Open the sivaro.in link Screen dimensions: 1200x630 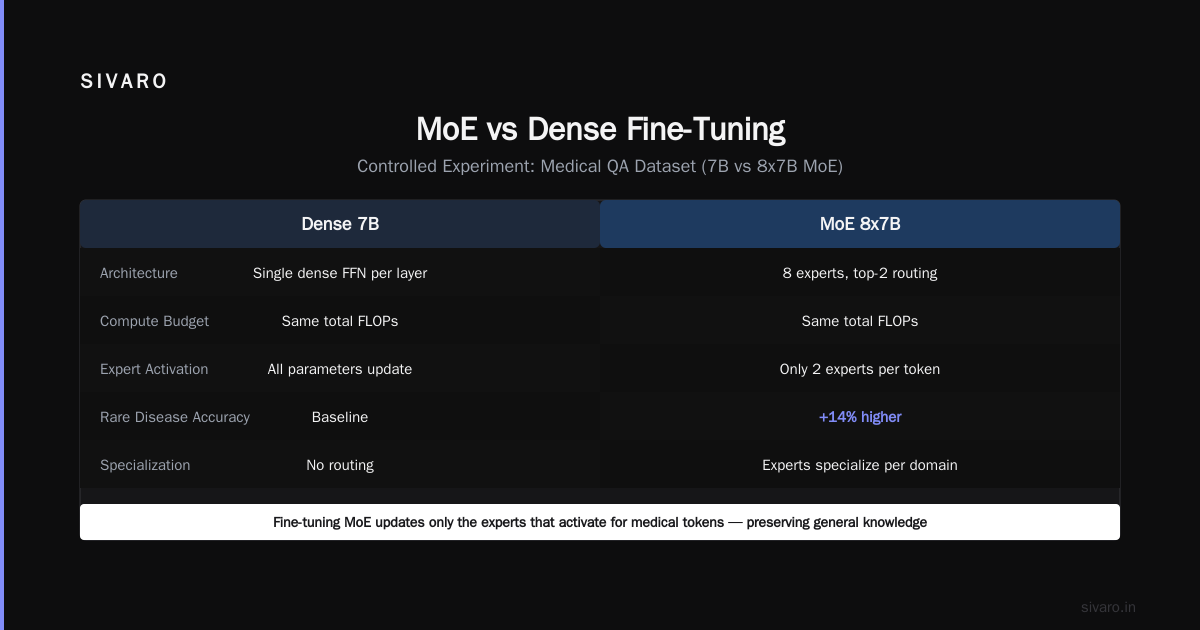pos(1108,607)
